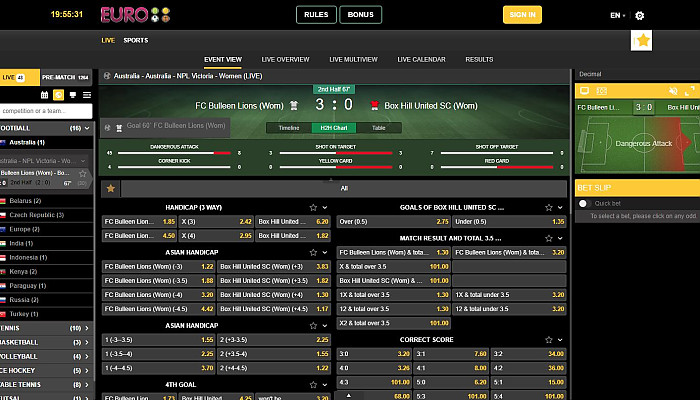Image resolution: width=700 pixels, height=400 pixels.
Task: Expand the Ice Hockey section
Action: [87, 371]
